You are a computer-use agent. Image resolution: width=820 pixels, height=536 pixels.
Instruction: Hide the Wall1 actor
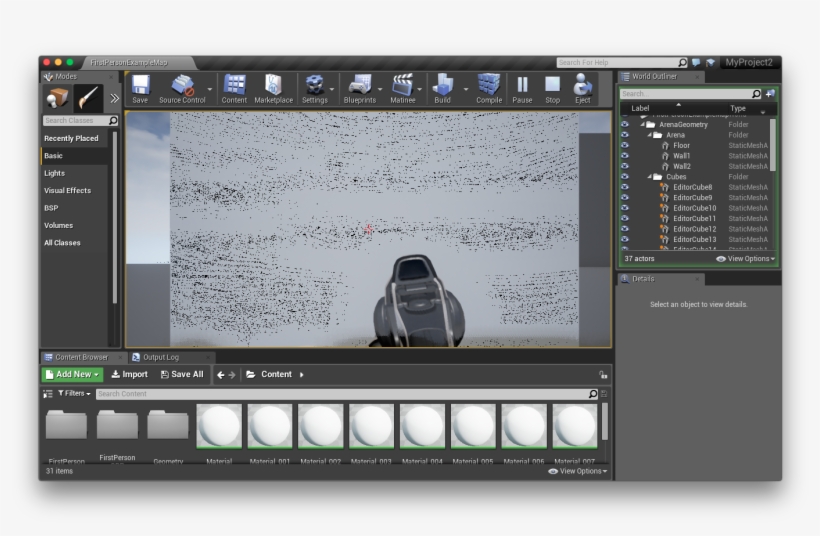tap(624, 156)
